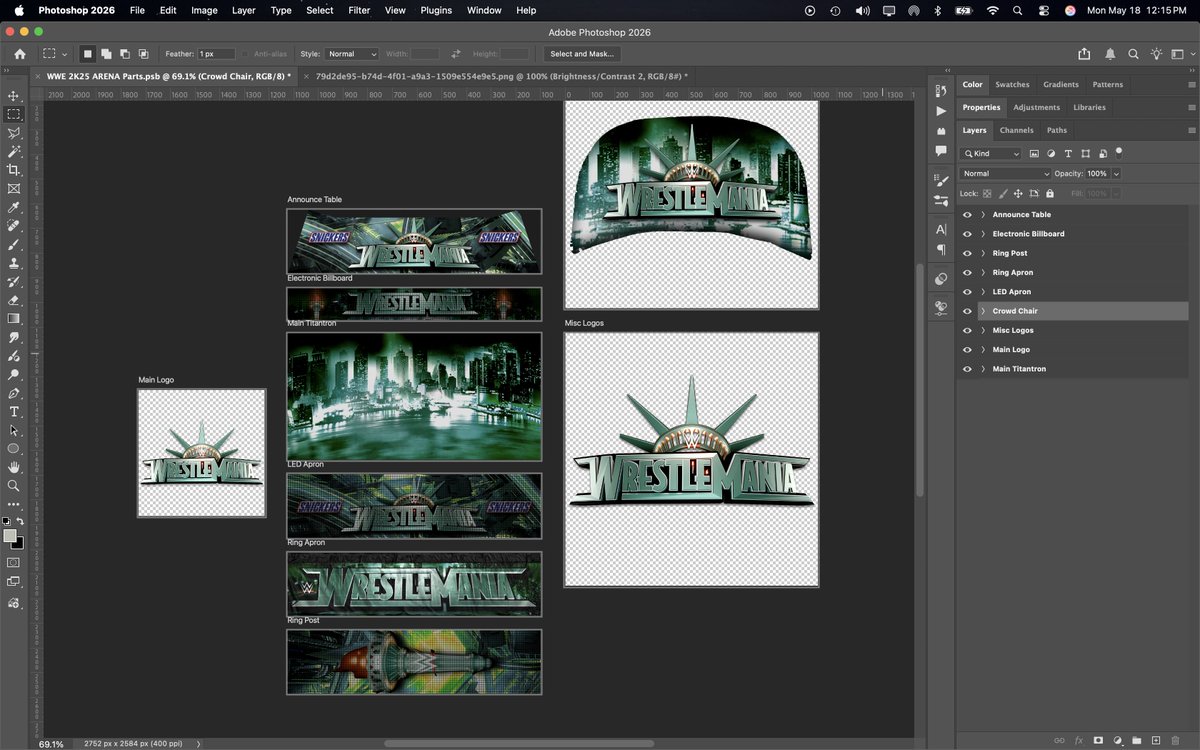The height and width of the screenshot is (750, 1200).
Task: Delete layer with trash icon
Action: pyautogui.click(x=1175, y=740)
